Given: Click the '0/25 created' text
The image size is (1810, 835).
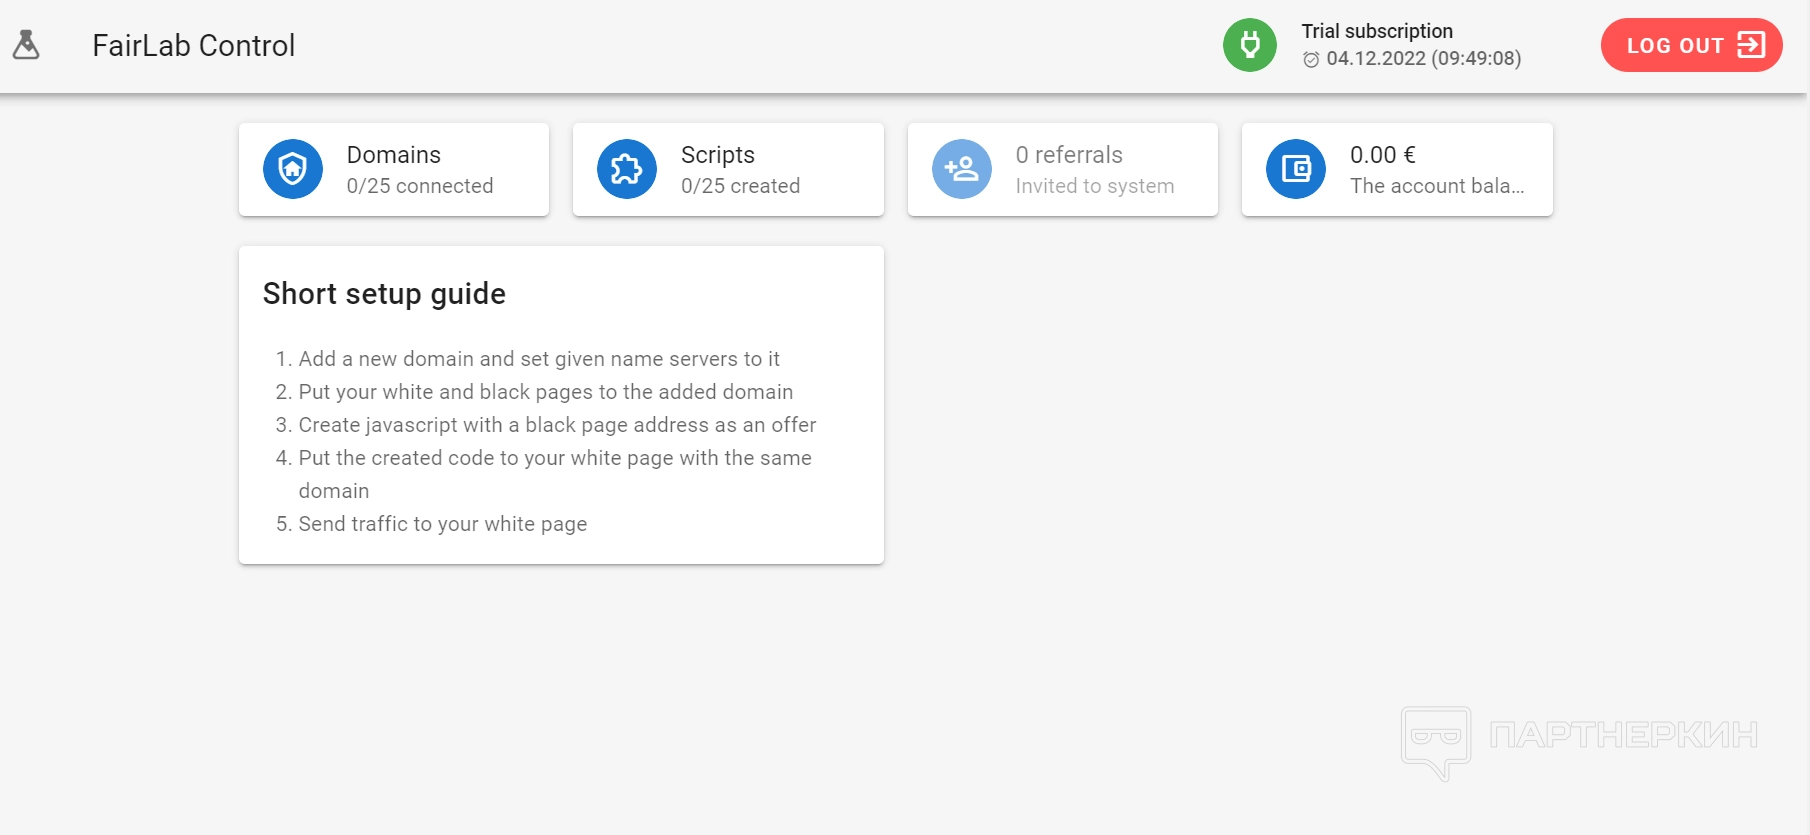Looking at the screenshot, I should (740, 186).
